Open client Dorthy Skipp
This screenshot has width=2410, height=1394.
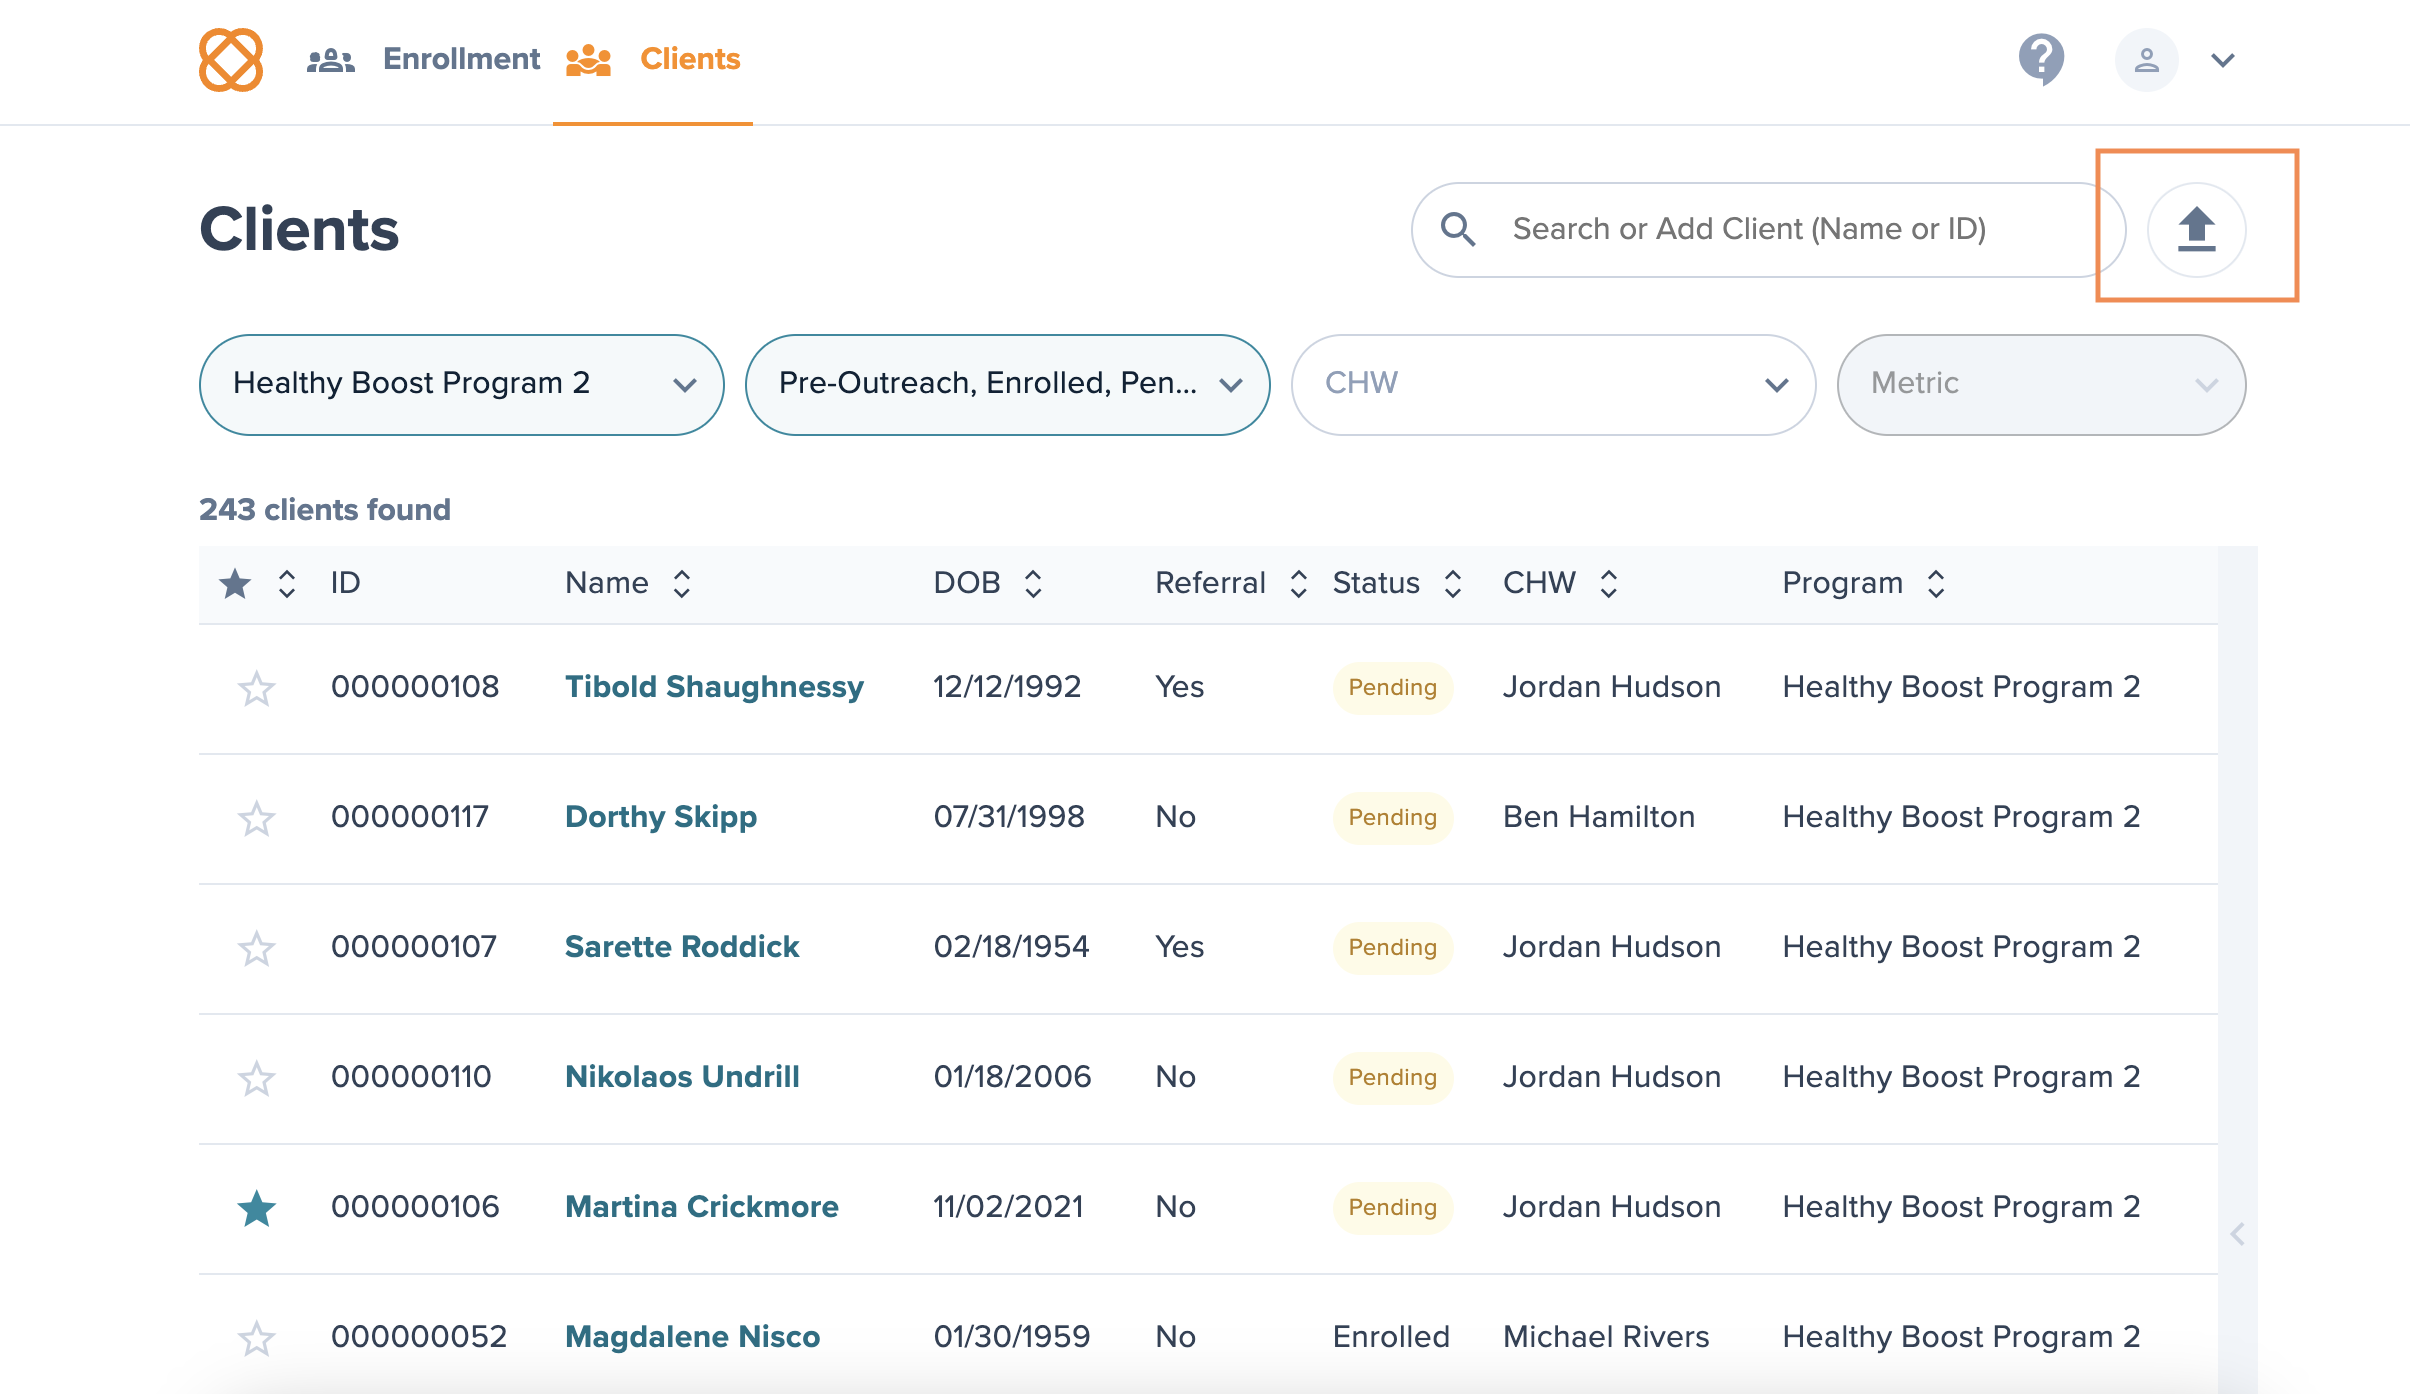[661, 817]
